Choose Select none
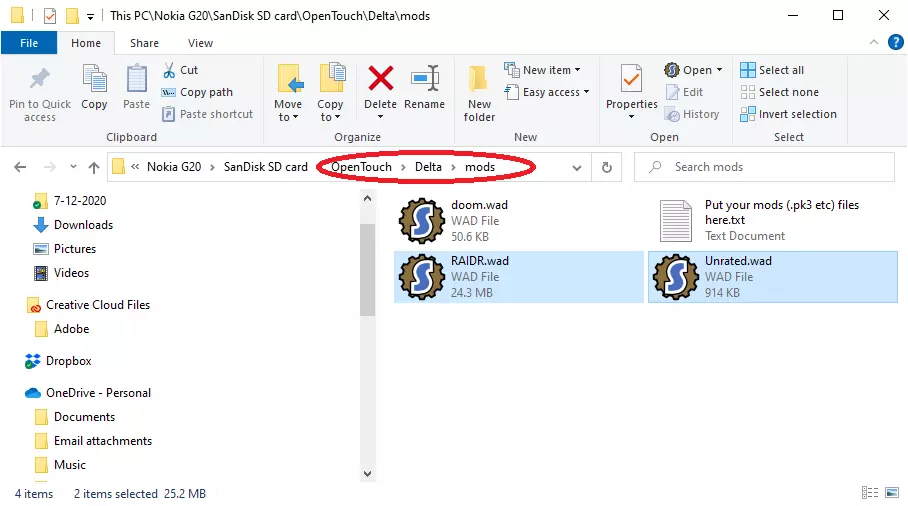Screen dimensions: 908x506 click(x=779, y=92)
